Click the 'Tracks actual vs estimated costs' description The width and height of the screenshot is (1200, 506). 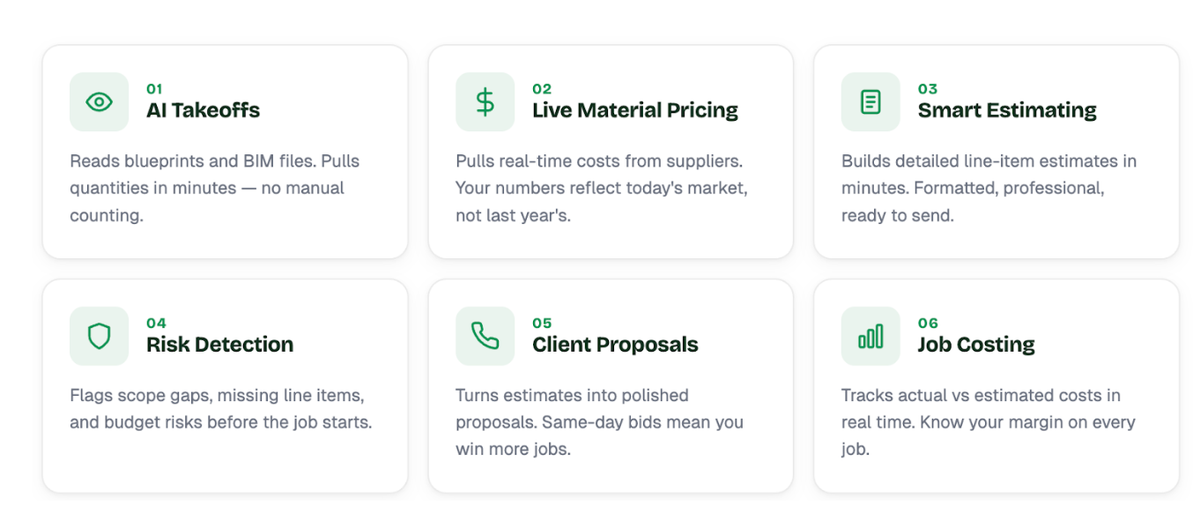coord(988,422)
